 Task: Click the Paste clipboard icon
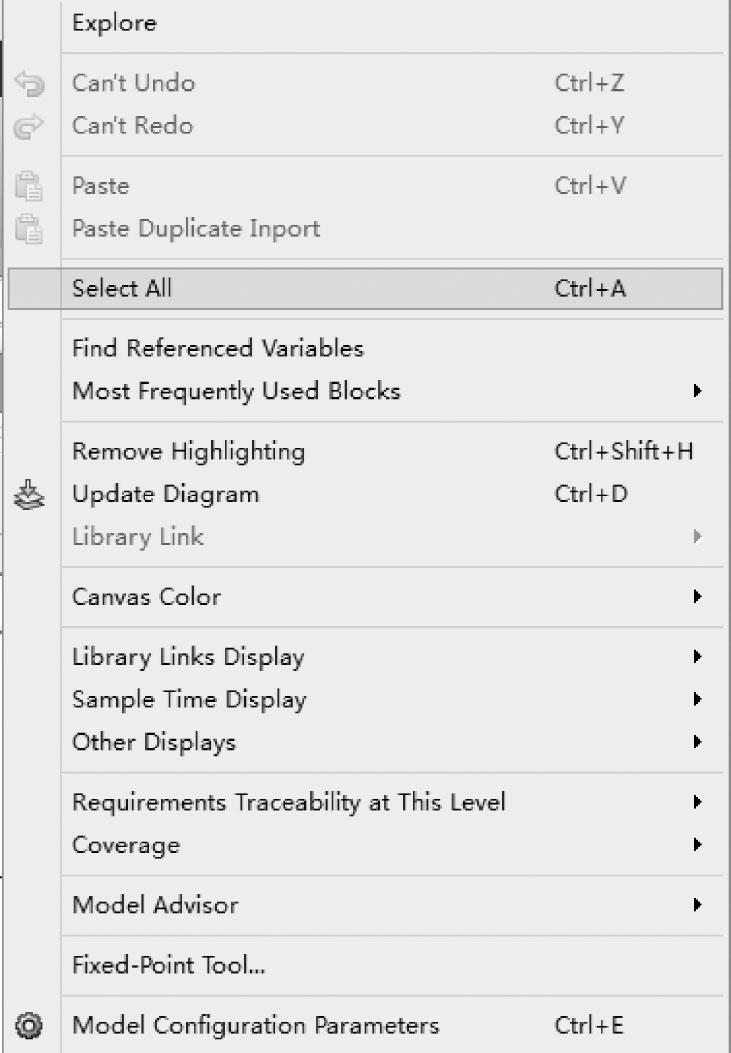(x=29, y=186)
